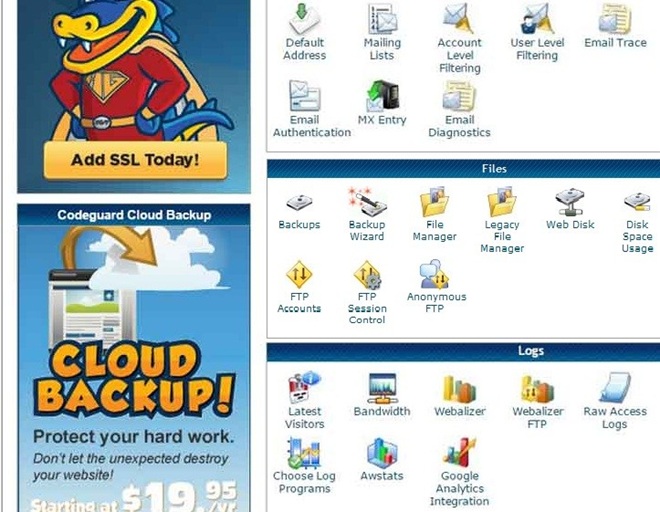Click the Add SSL Today! button
This screenshot has height=512, width=660.
(x=135, y=160)
